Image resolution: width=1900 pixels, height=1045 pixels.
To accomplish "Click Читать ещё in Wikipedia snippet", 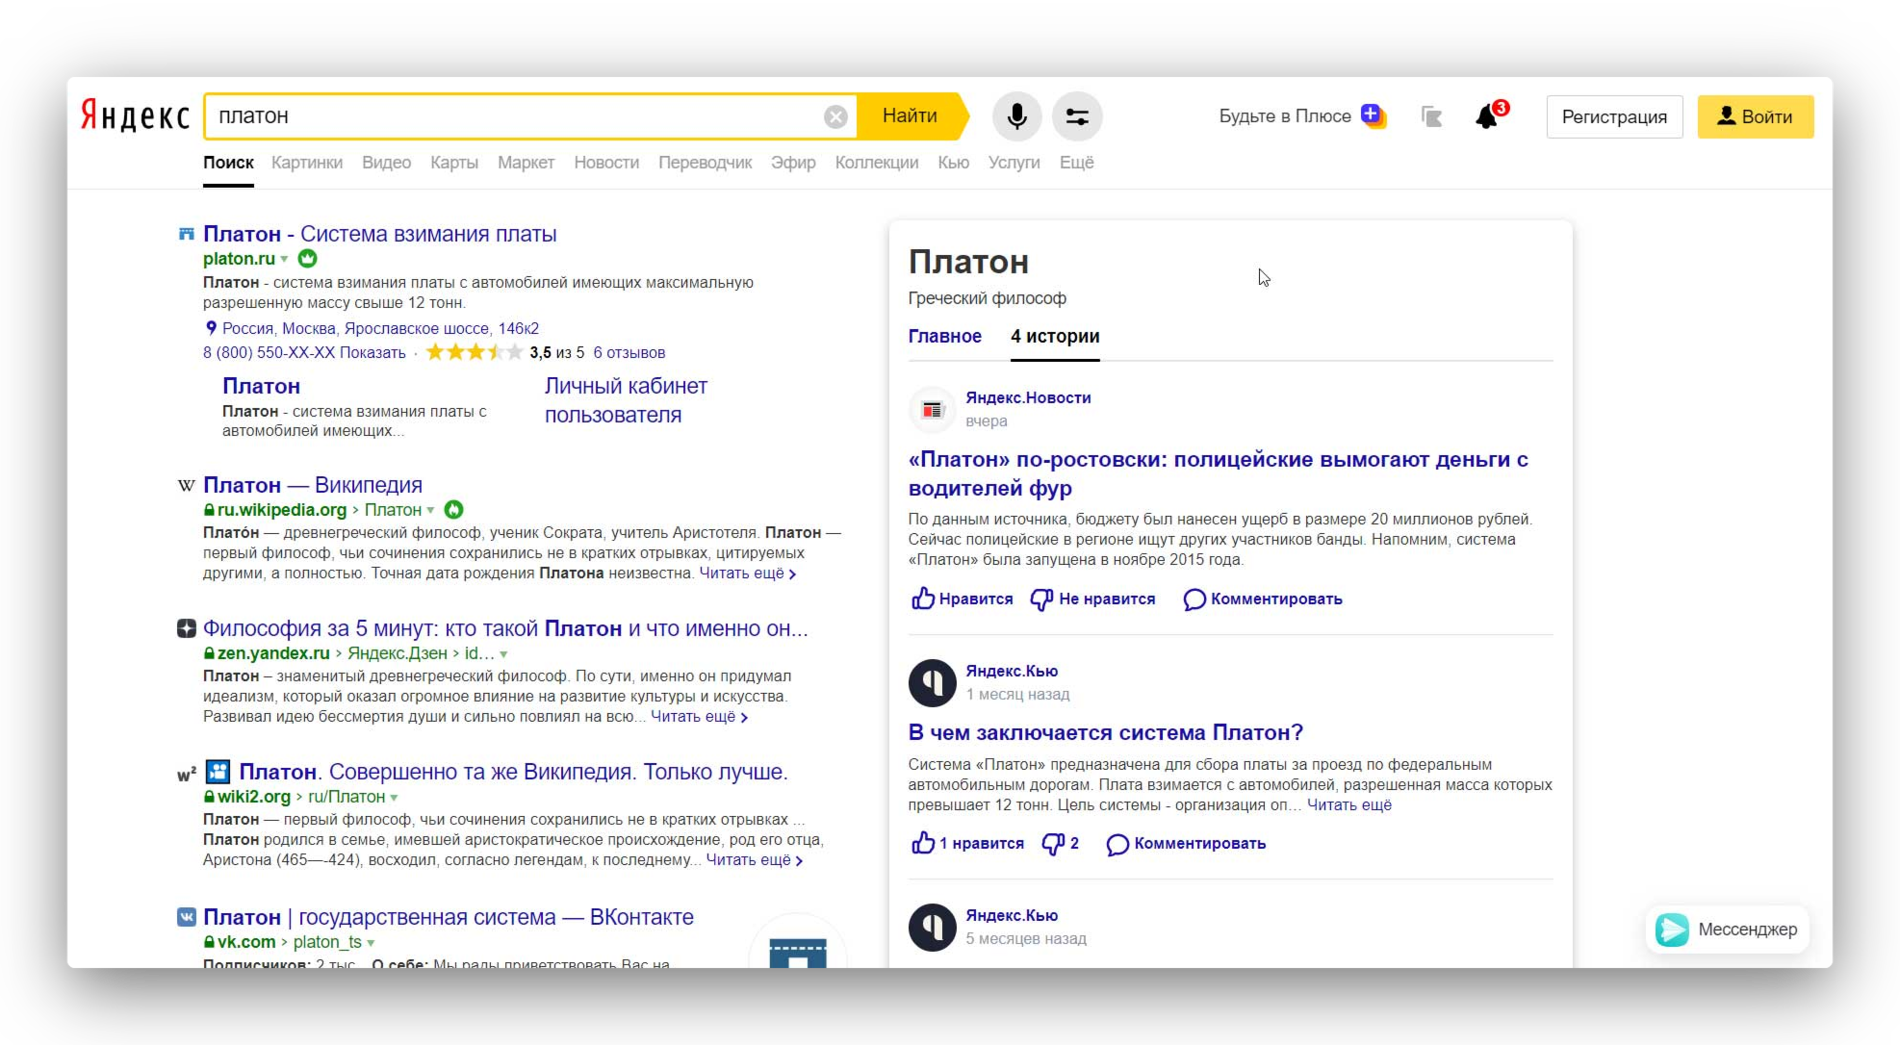I will click(747, 573).
